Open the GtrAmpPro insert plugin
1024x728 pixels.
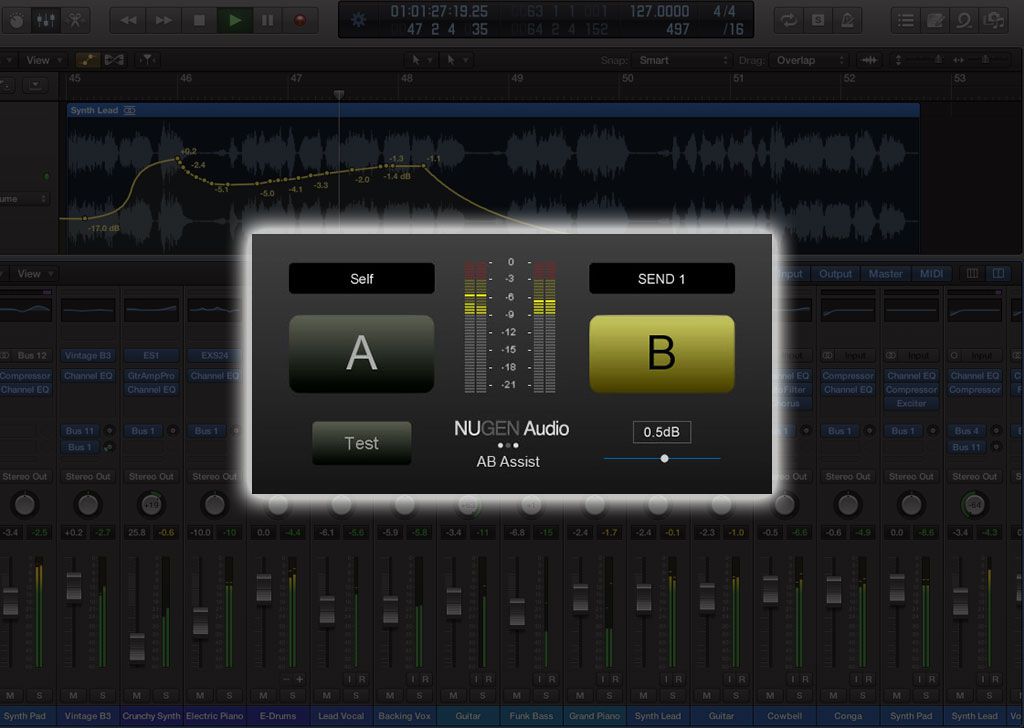(x=151, y=376)
